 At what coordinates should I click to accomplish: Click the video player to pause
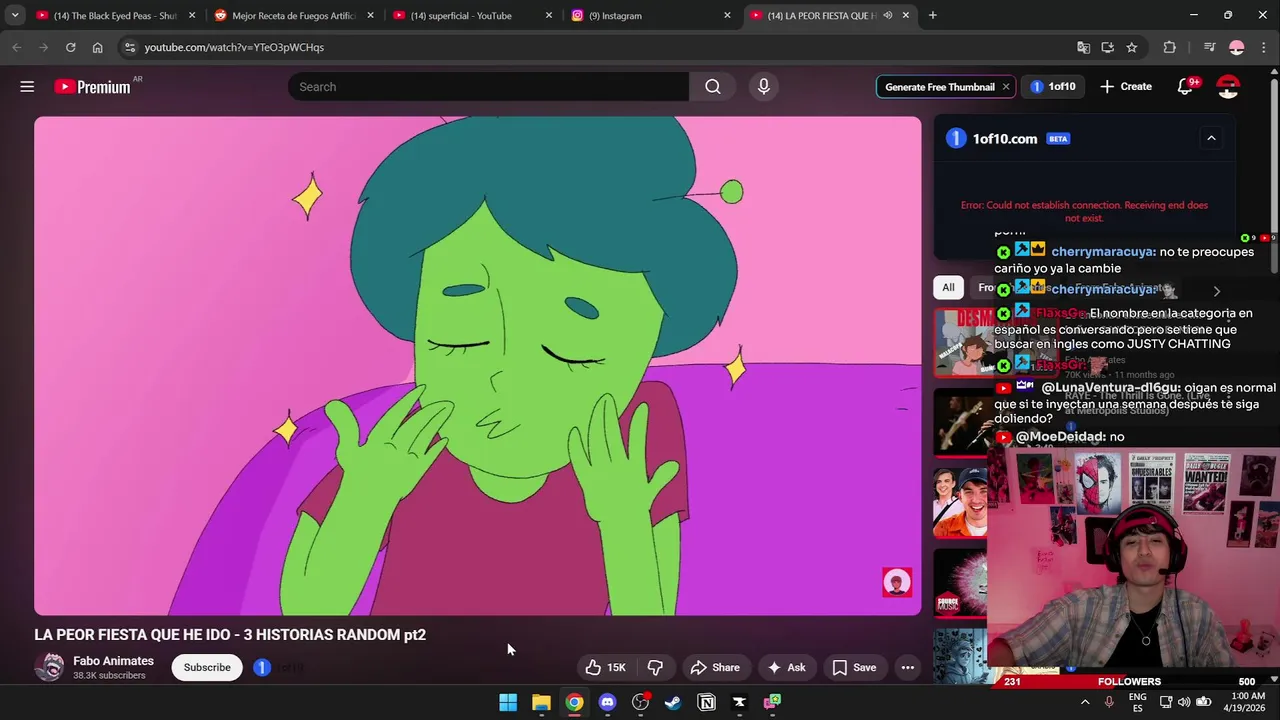[478, 366]
